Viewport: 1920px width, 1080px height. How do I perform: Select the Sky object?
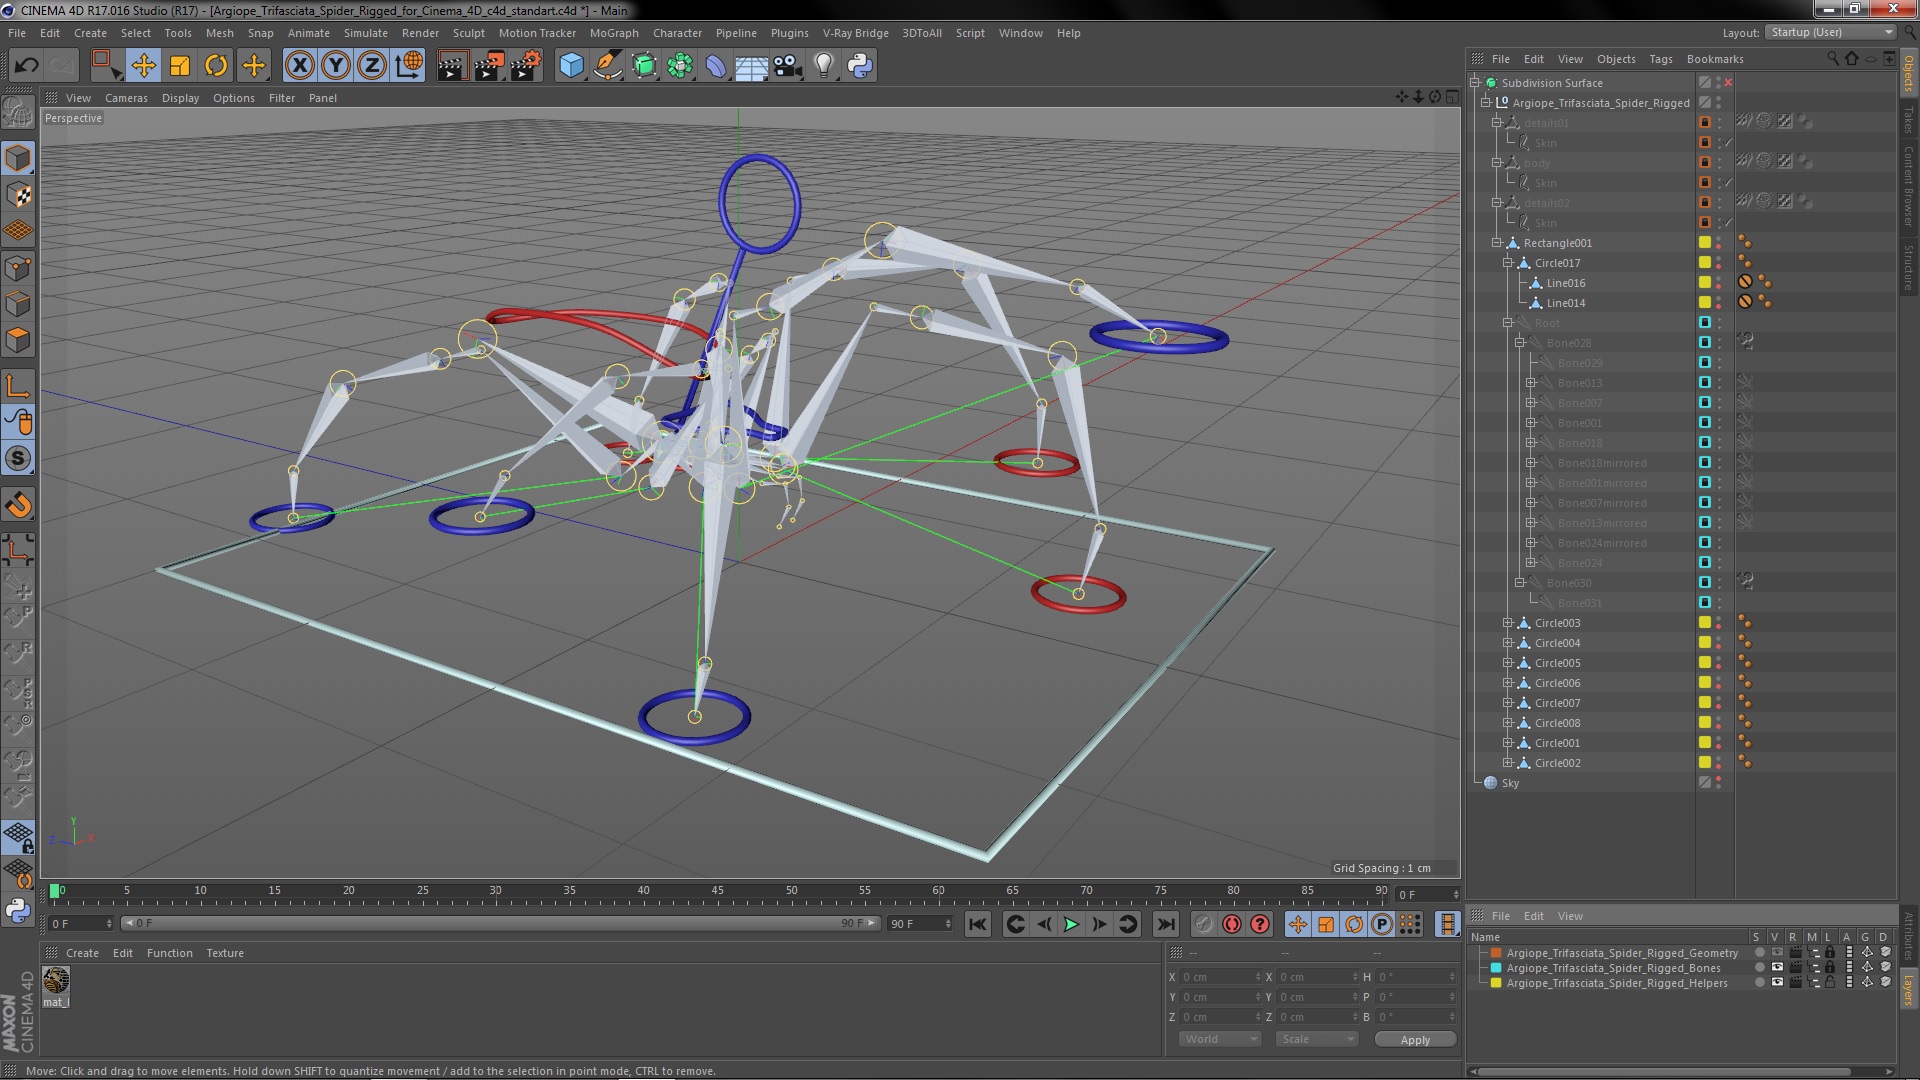(x=1510, y=783)
